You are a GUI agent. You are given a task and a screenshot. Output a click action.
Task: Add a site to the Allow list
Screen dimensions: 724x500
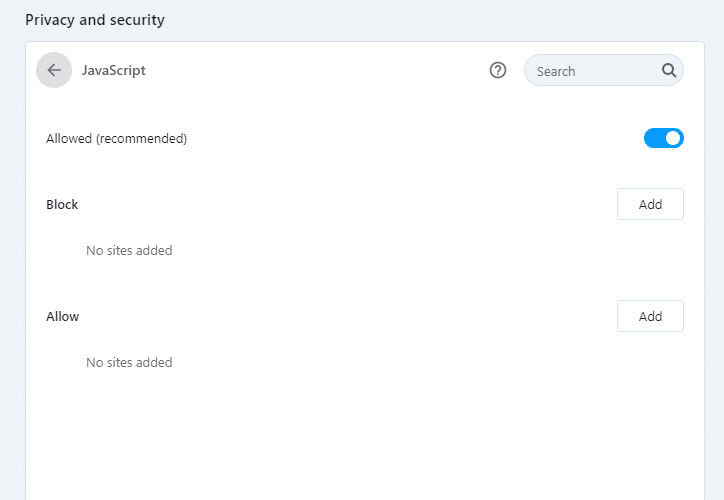coord(650,316)
